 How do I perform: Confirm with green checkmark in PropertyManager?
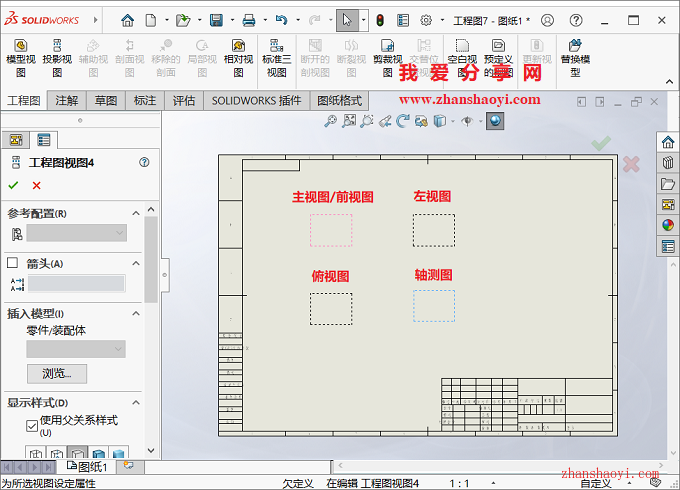point(13,186)
